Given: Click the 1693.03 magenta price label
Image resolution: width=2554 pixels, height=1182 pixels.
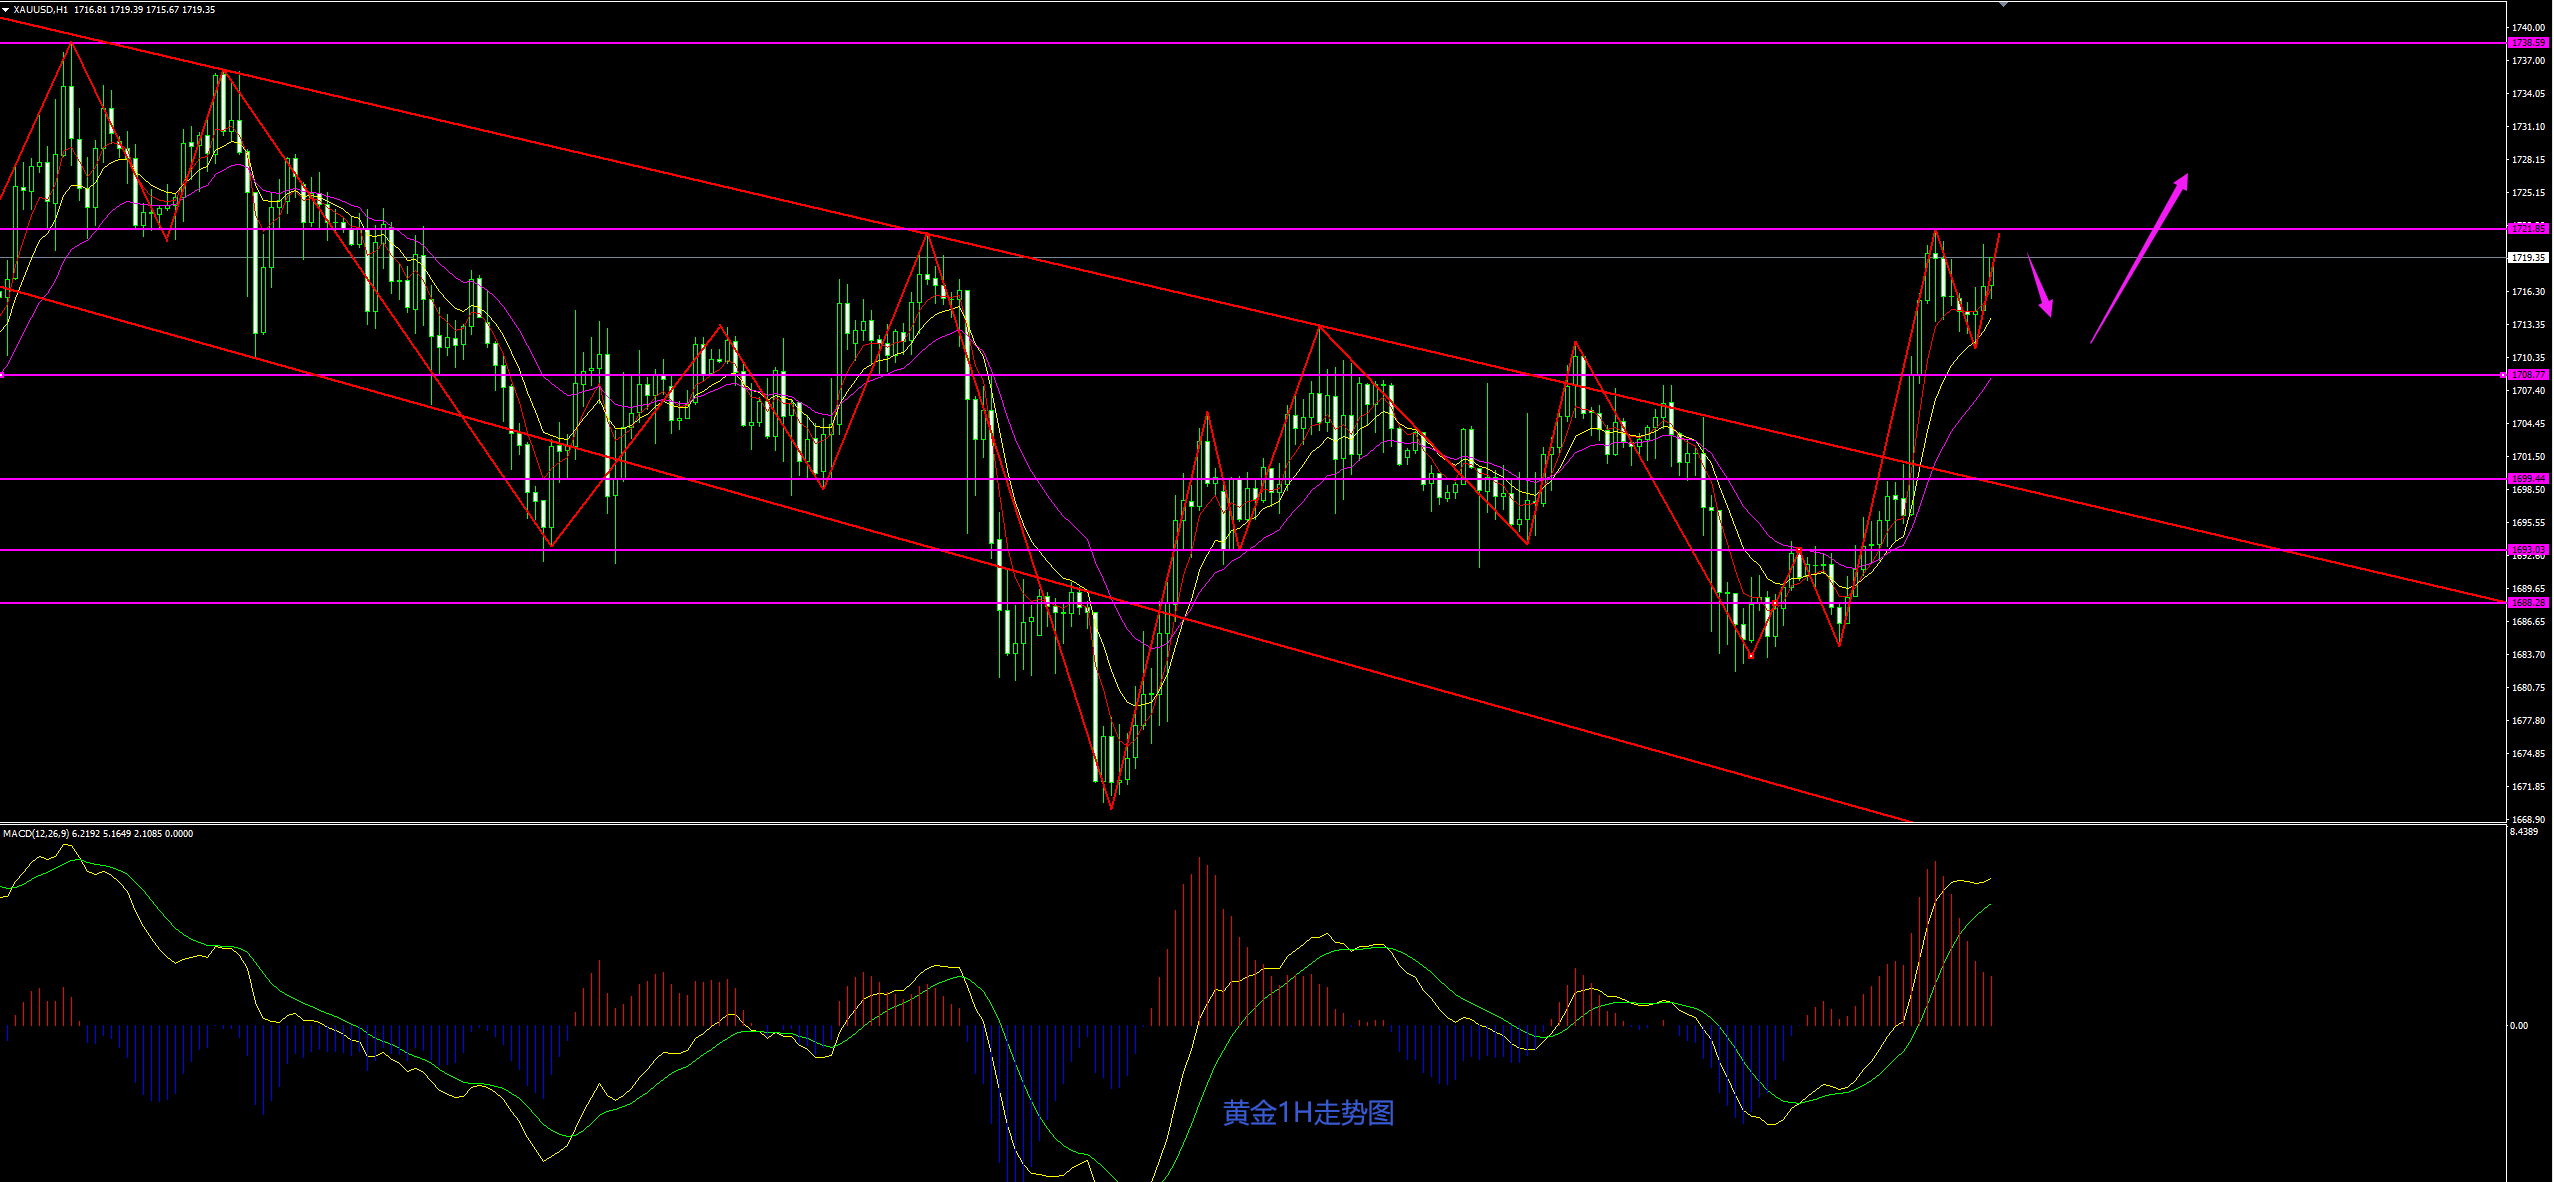Looking at the screenshot, I should tap(2529, 550).
